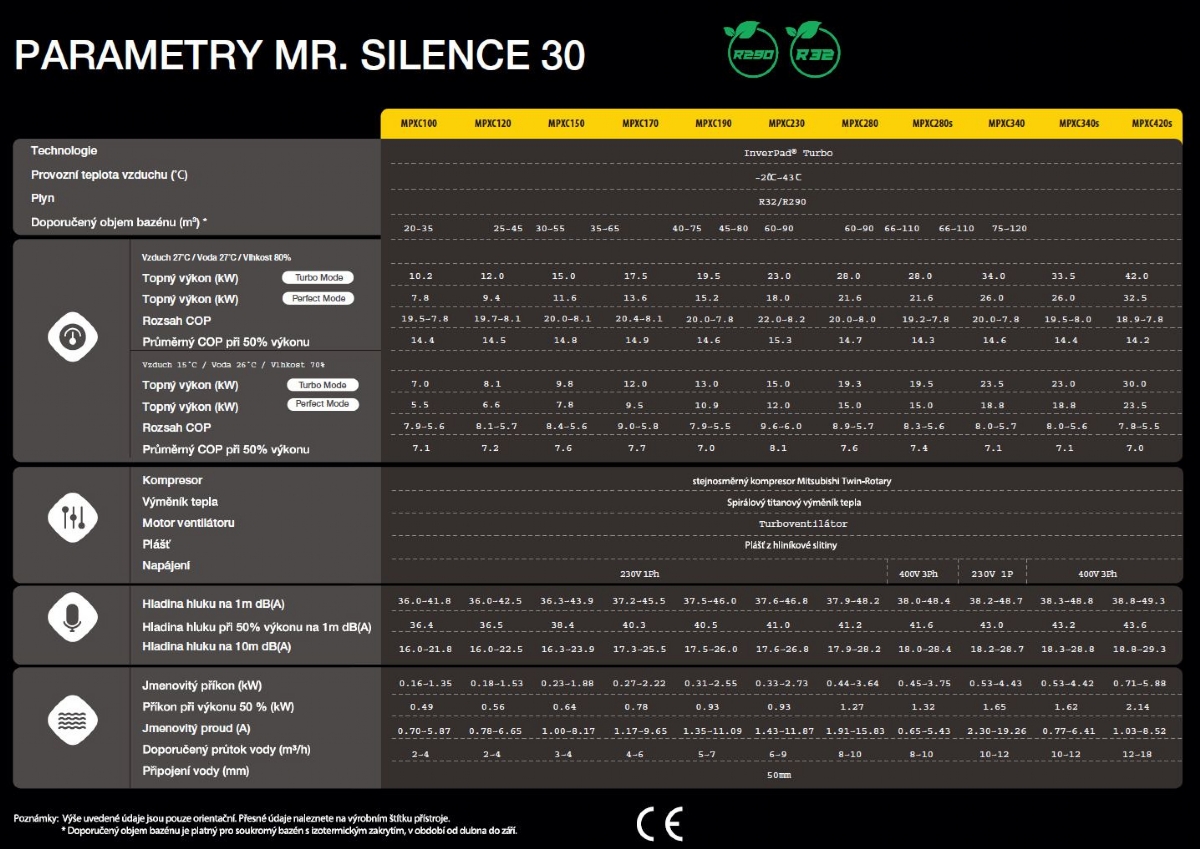Click the sliders icon beside Kompresor section
Image resolution: width=1200 pixels, height=849 pixels.
click(x=73, y=517)
